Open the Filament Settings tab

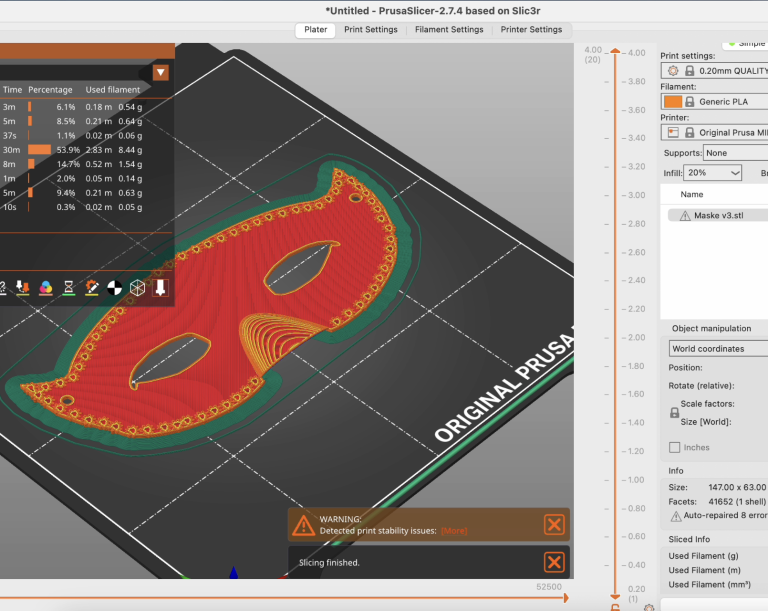(x=449, y=30)
